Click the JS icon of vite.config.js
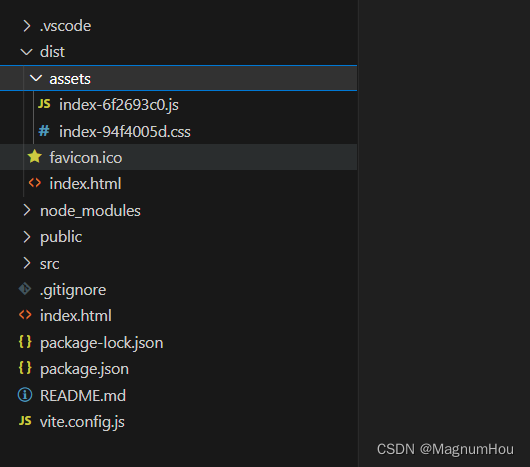 pyautogui.click(x=25, y=421)
